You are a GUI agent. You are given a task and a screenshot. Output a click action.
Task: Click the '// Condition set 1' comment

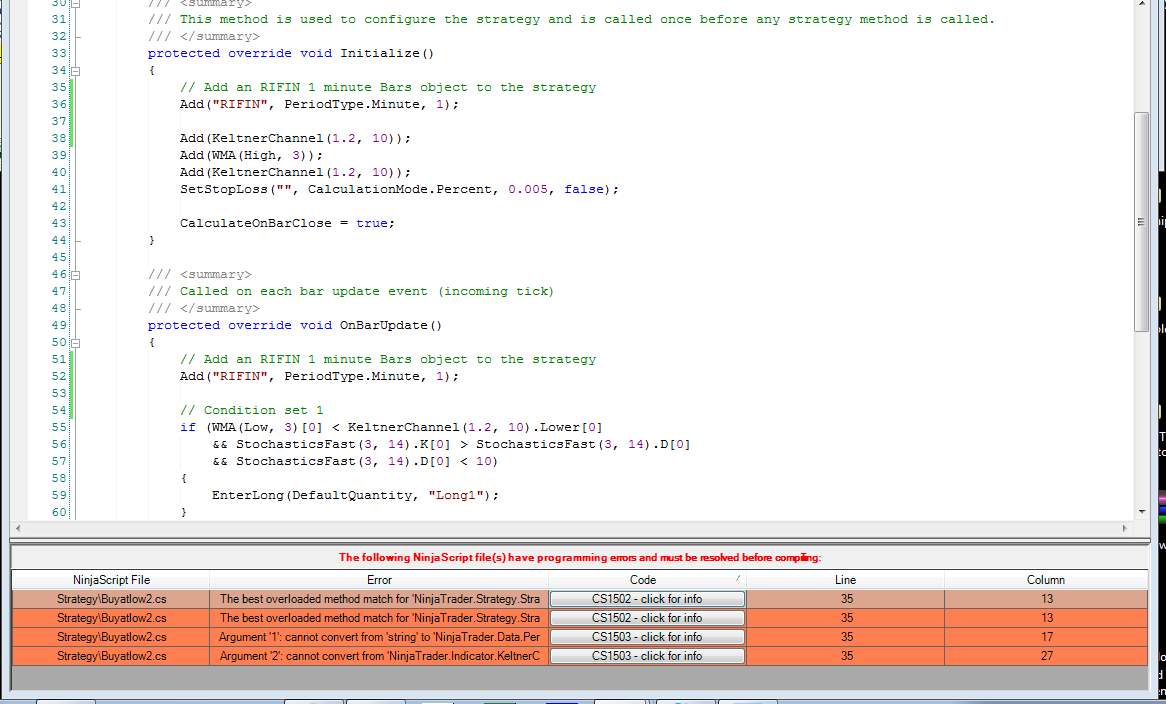pos(251,410)
